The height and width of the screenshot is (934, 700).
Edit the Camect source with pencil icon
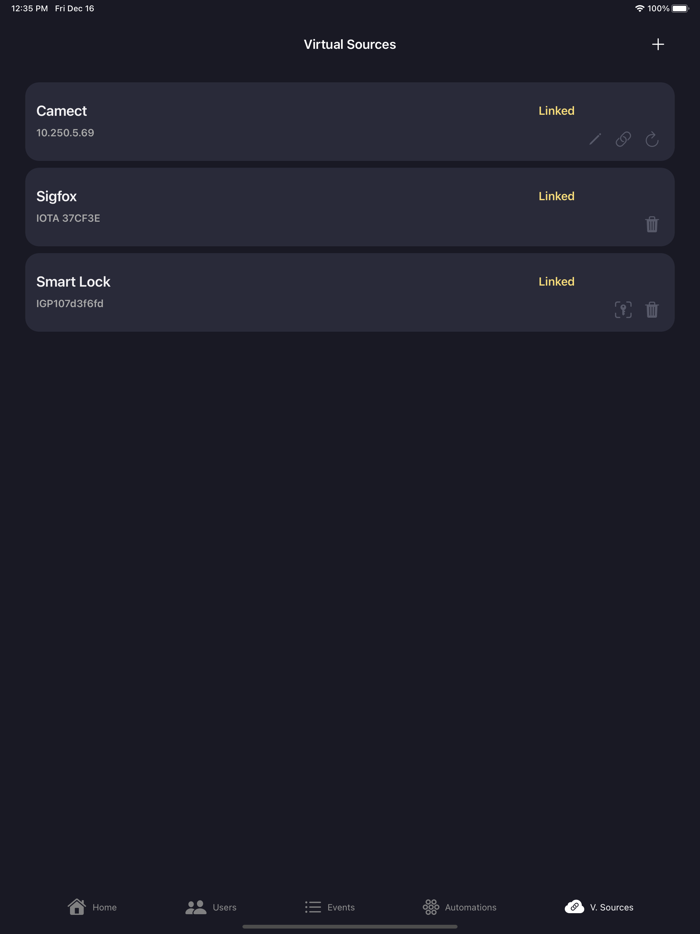(x=595, y=140)
